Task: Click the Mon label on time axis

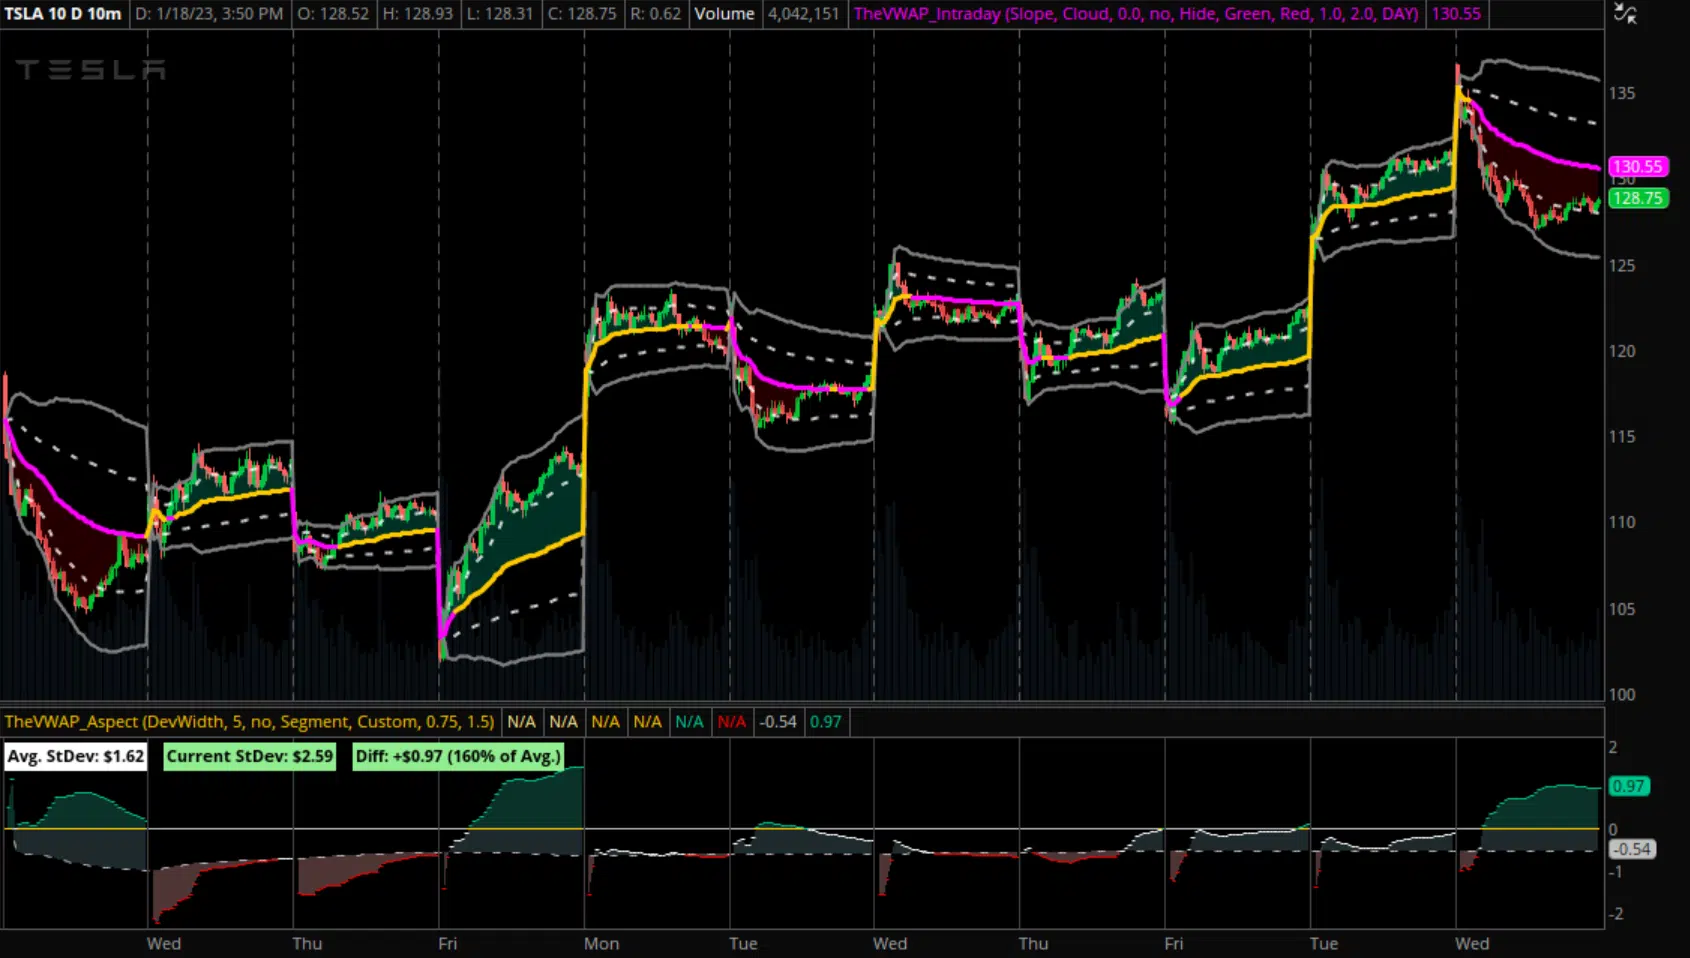Action: [x=601, y=943]
